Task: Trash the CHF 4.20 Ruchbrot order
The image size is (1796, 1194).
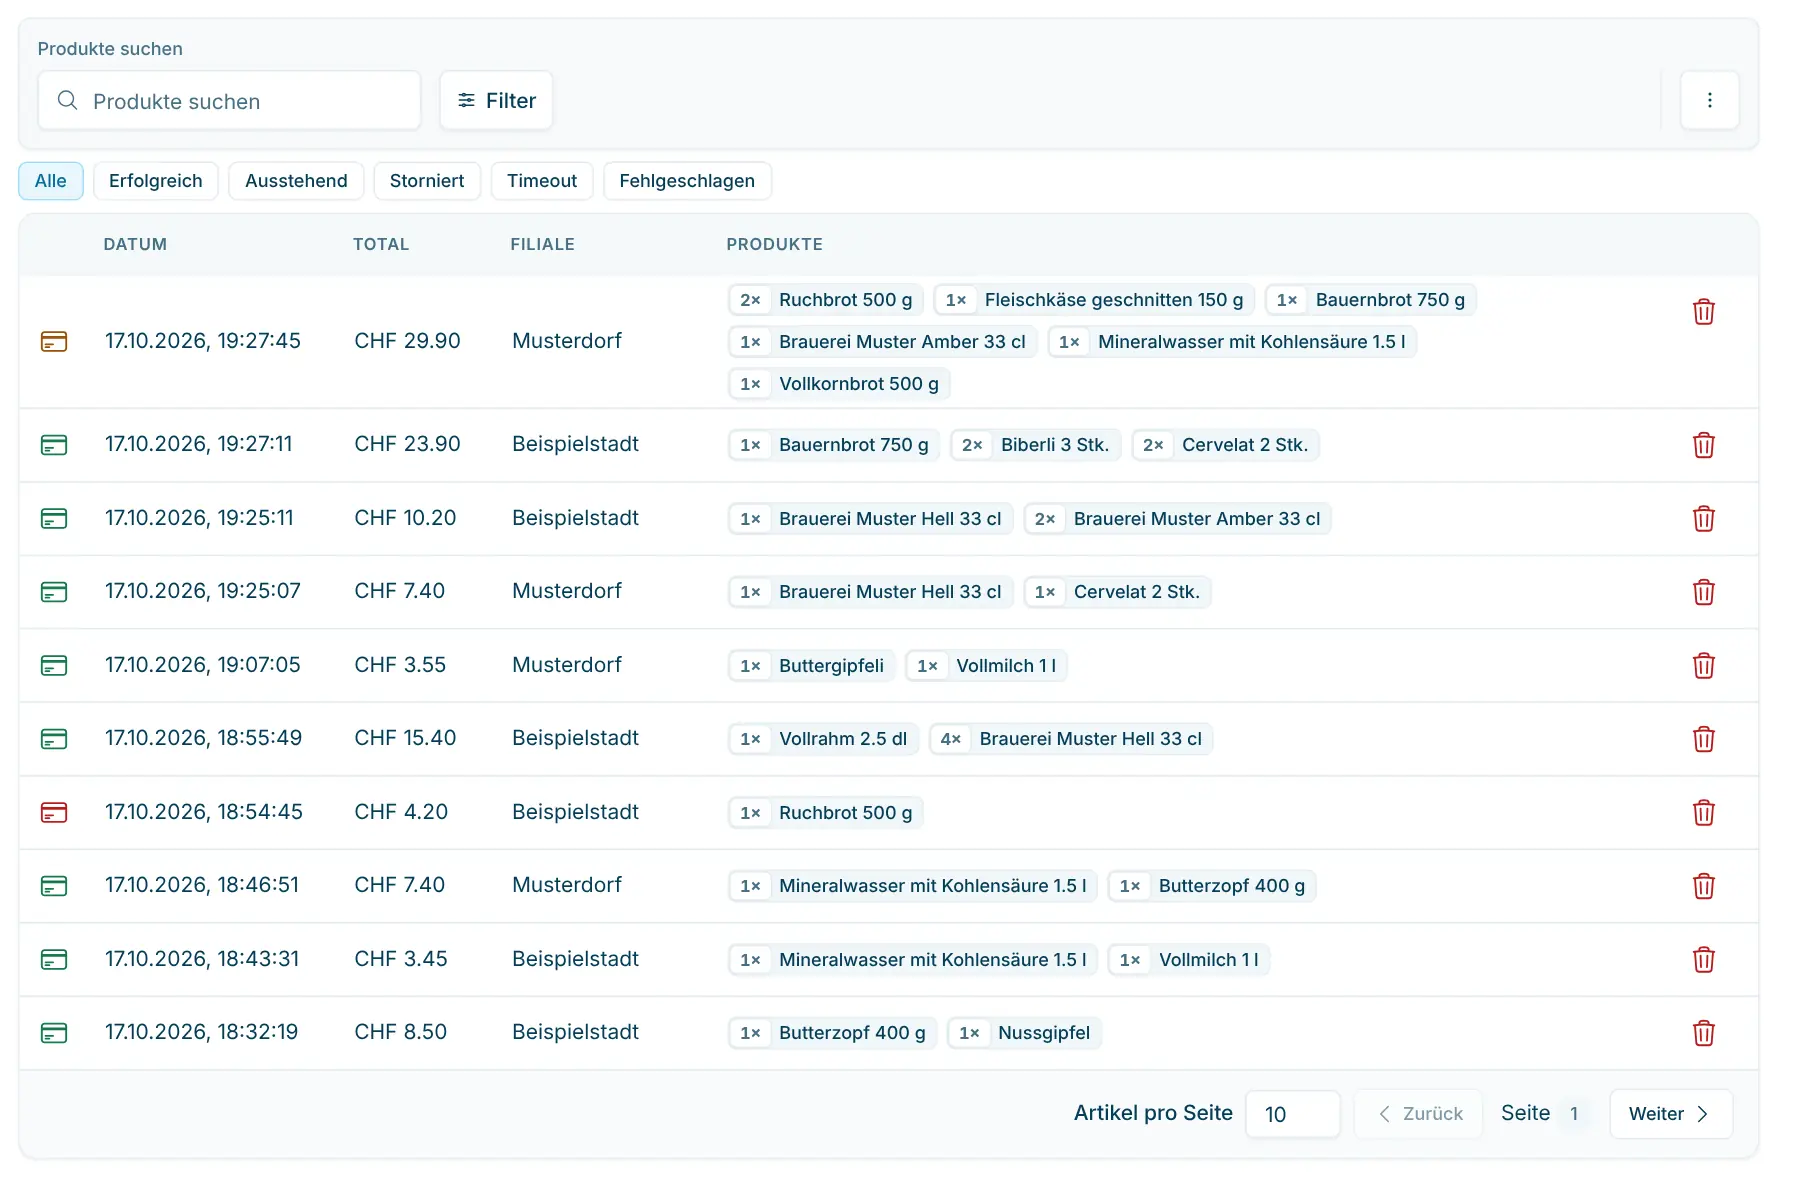Action: click(1703, 813)
